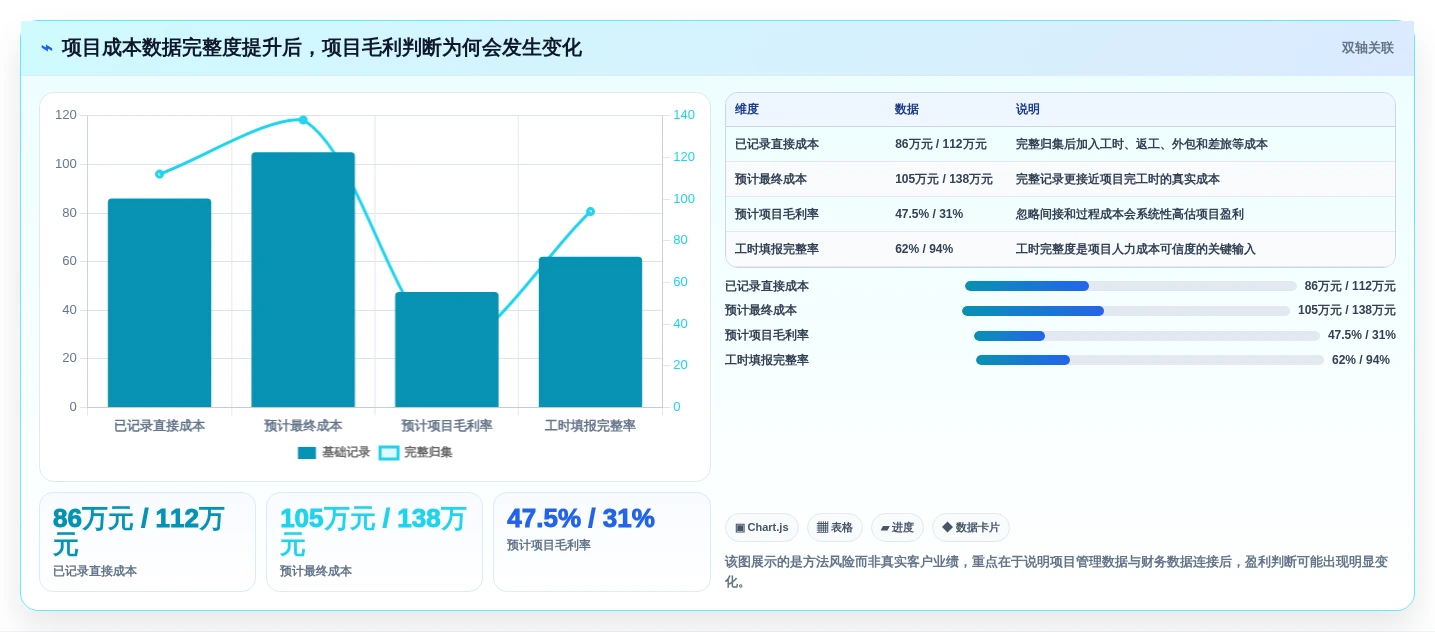Select the 预计最终成本 table row cell
Viewport: 1435px width, 632px height.
click(771, 179)
